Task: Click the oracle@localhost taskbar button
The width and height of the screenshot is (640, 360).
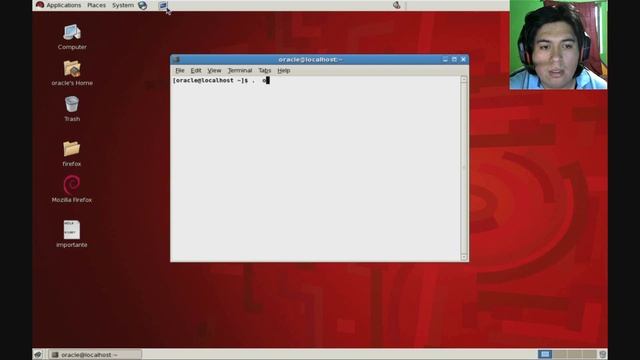Action: coord(95,355)
